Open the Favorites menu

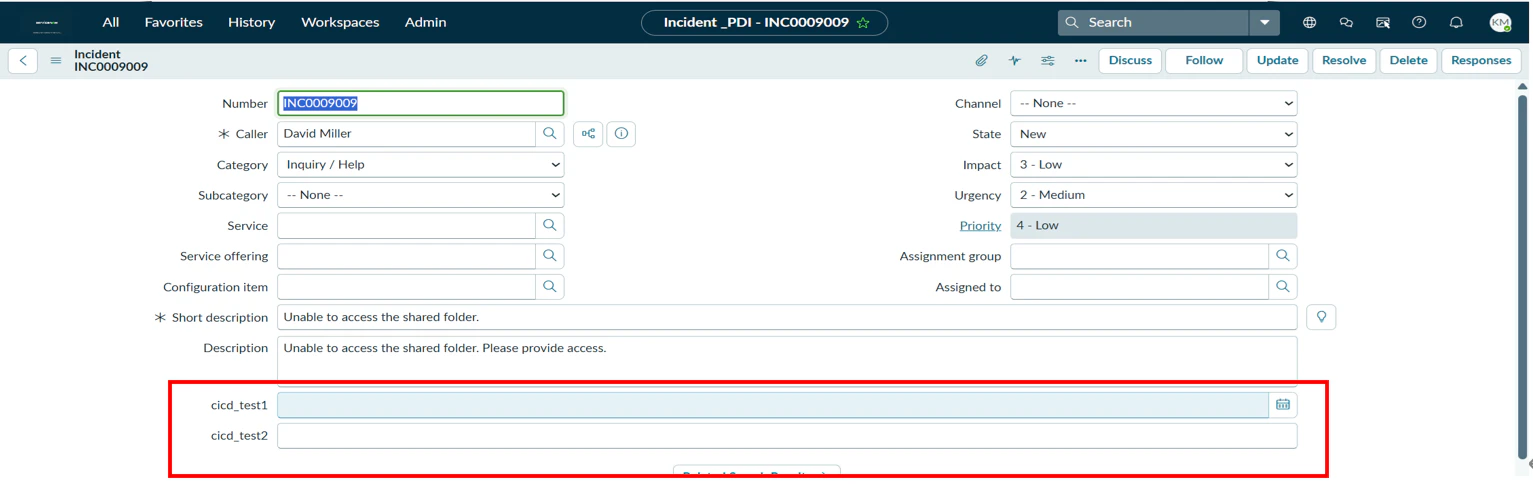pyautogui.click(x=173, y=22)
